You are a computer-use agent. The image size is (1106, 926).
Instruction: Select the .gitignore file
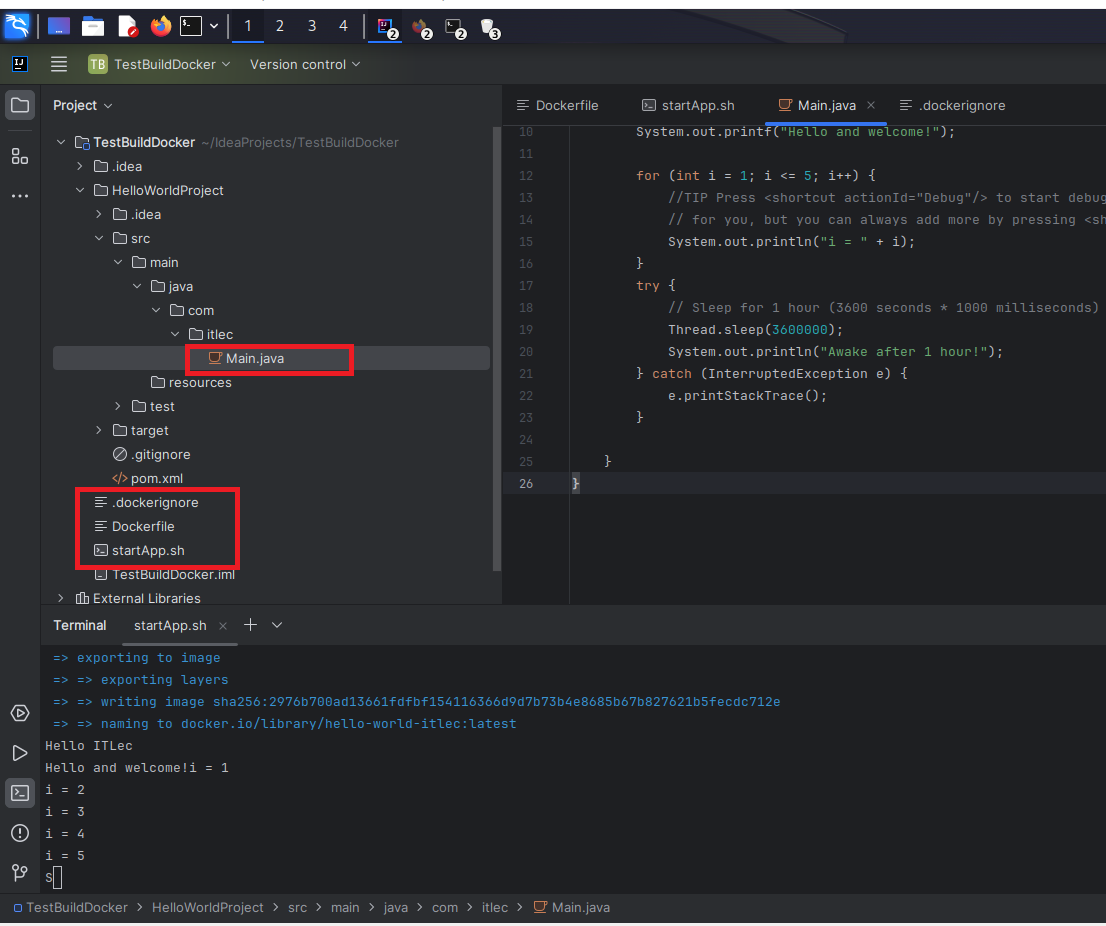coord(152,454)
